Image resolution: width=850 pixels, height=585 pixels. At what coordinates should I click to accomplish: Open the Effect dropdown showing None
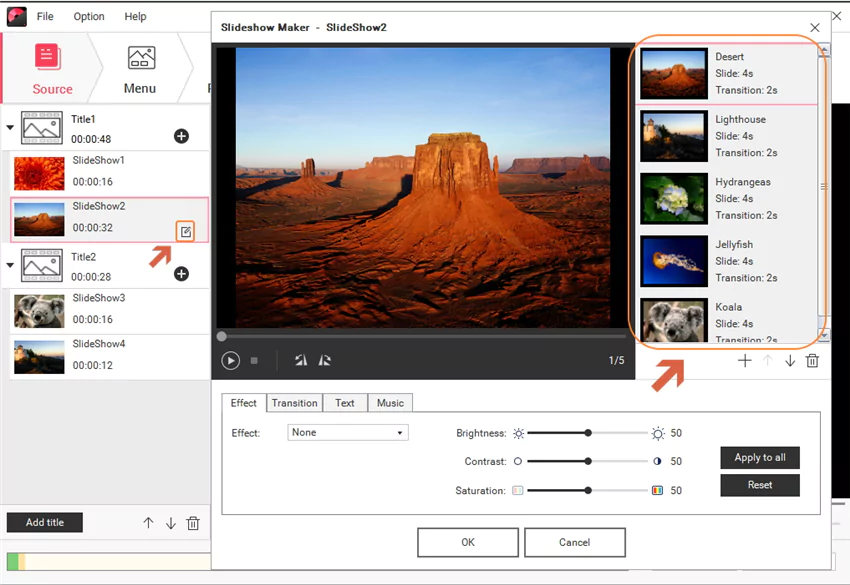tap(347, 432)
